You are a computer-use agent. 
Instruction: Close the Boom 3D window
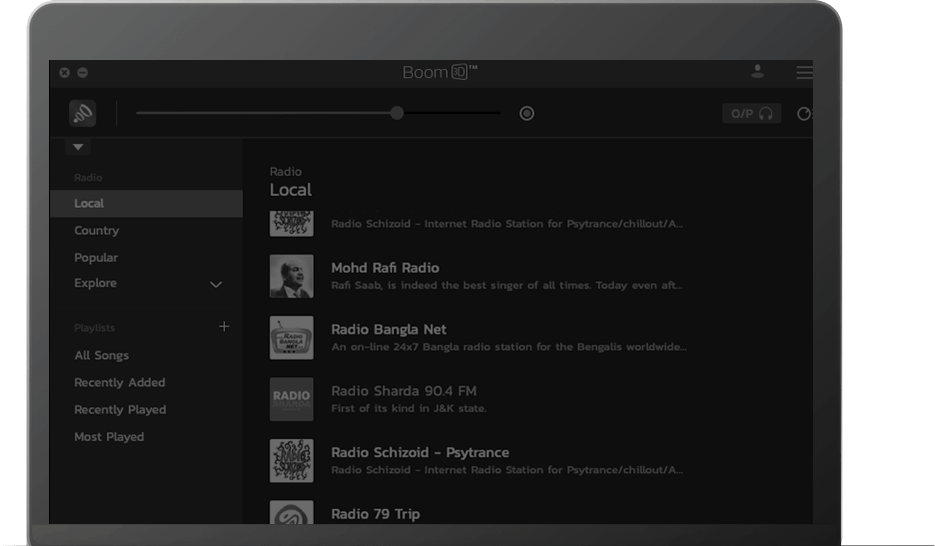tap(64, 72)
